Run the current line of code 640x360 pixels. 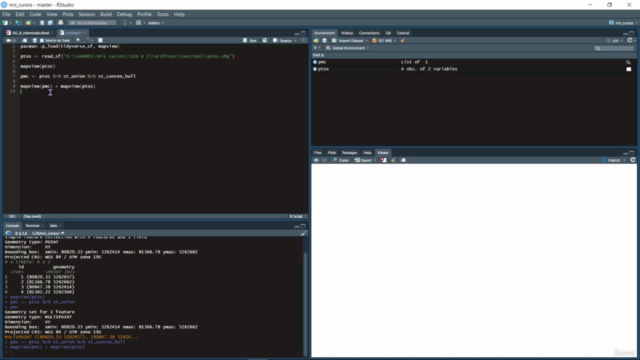[250, 40]
